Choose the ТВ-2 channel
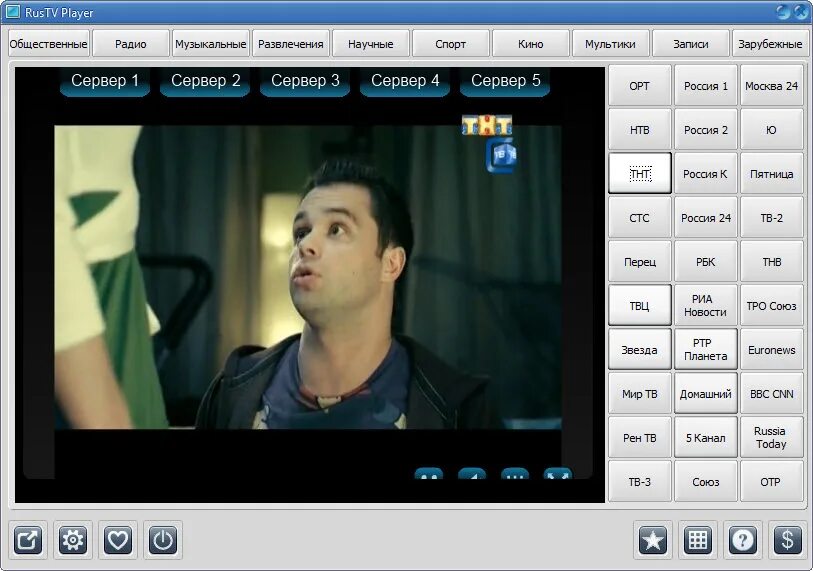The height and width of the screenshot is (571, 813). tap(772, 218)
